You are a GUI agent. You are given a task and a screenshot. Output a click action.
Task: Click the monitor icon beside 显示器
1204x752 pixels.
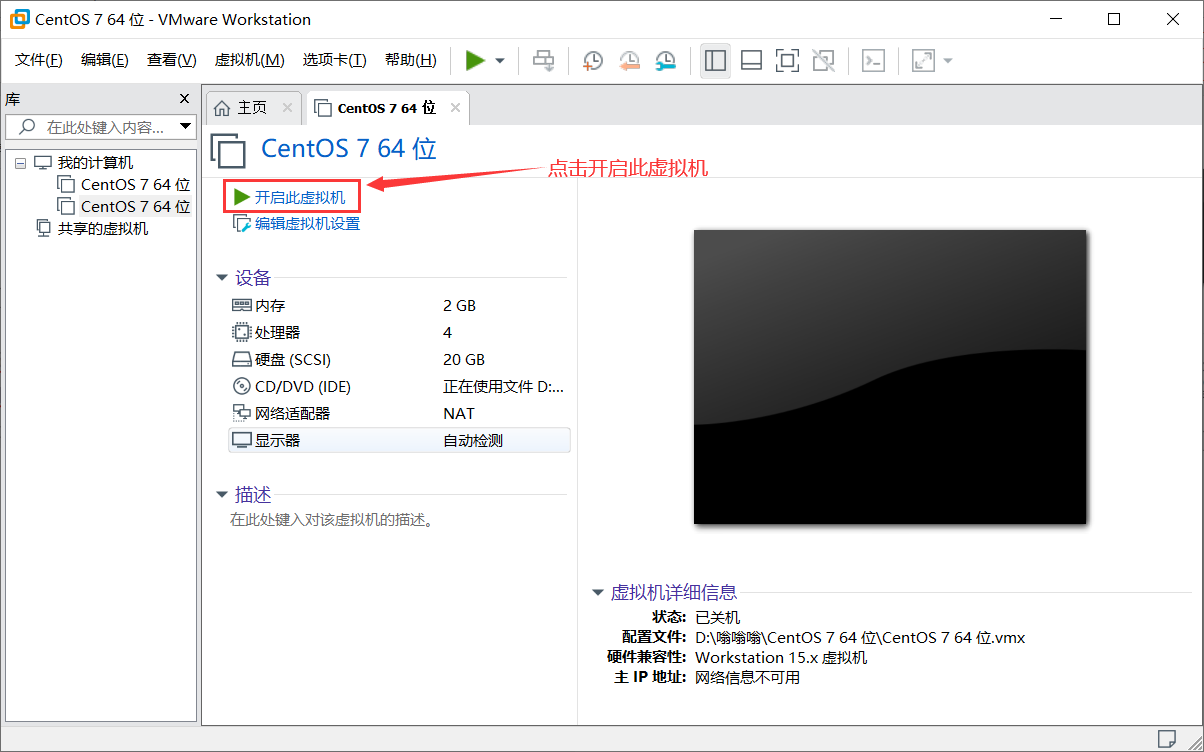pyautogui.click(x=241, y=440)
